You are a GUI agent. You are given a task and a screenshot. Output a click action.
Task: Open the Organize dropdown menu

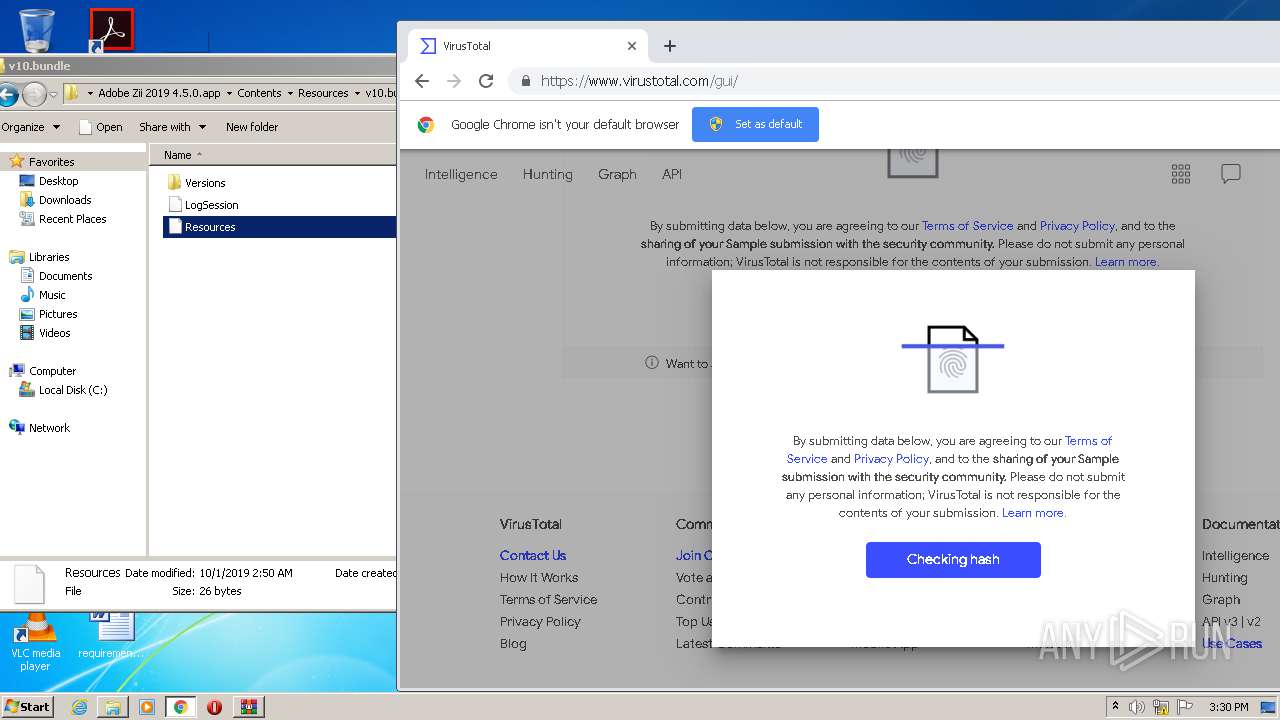point(30,127)
